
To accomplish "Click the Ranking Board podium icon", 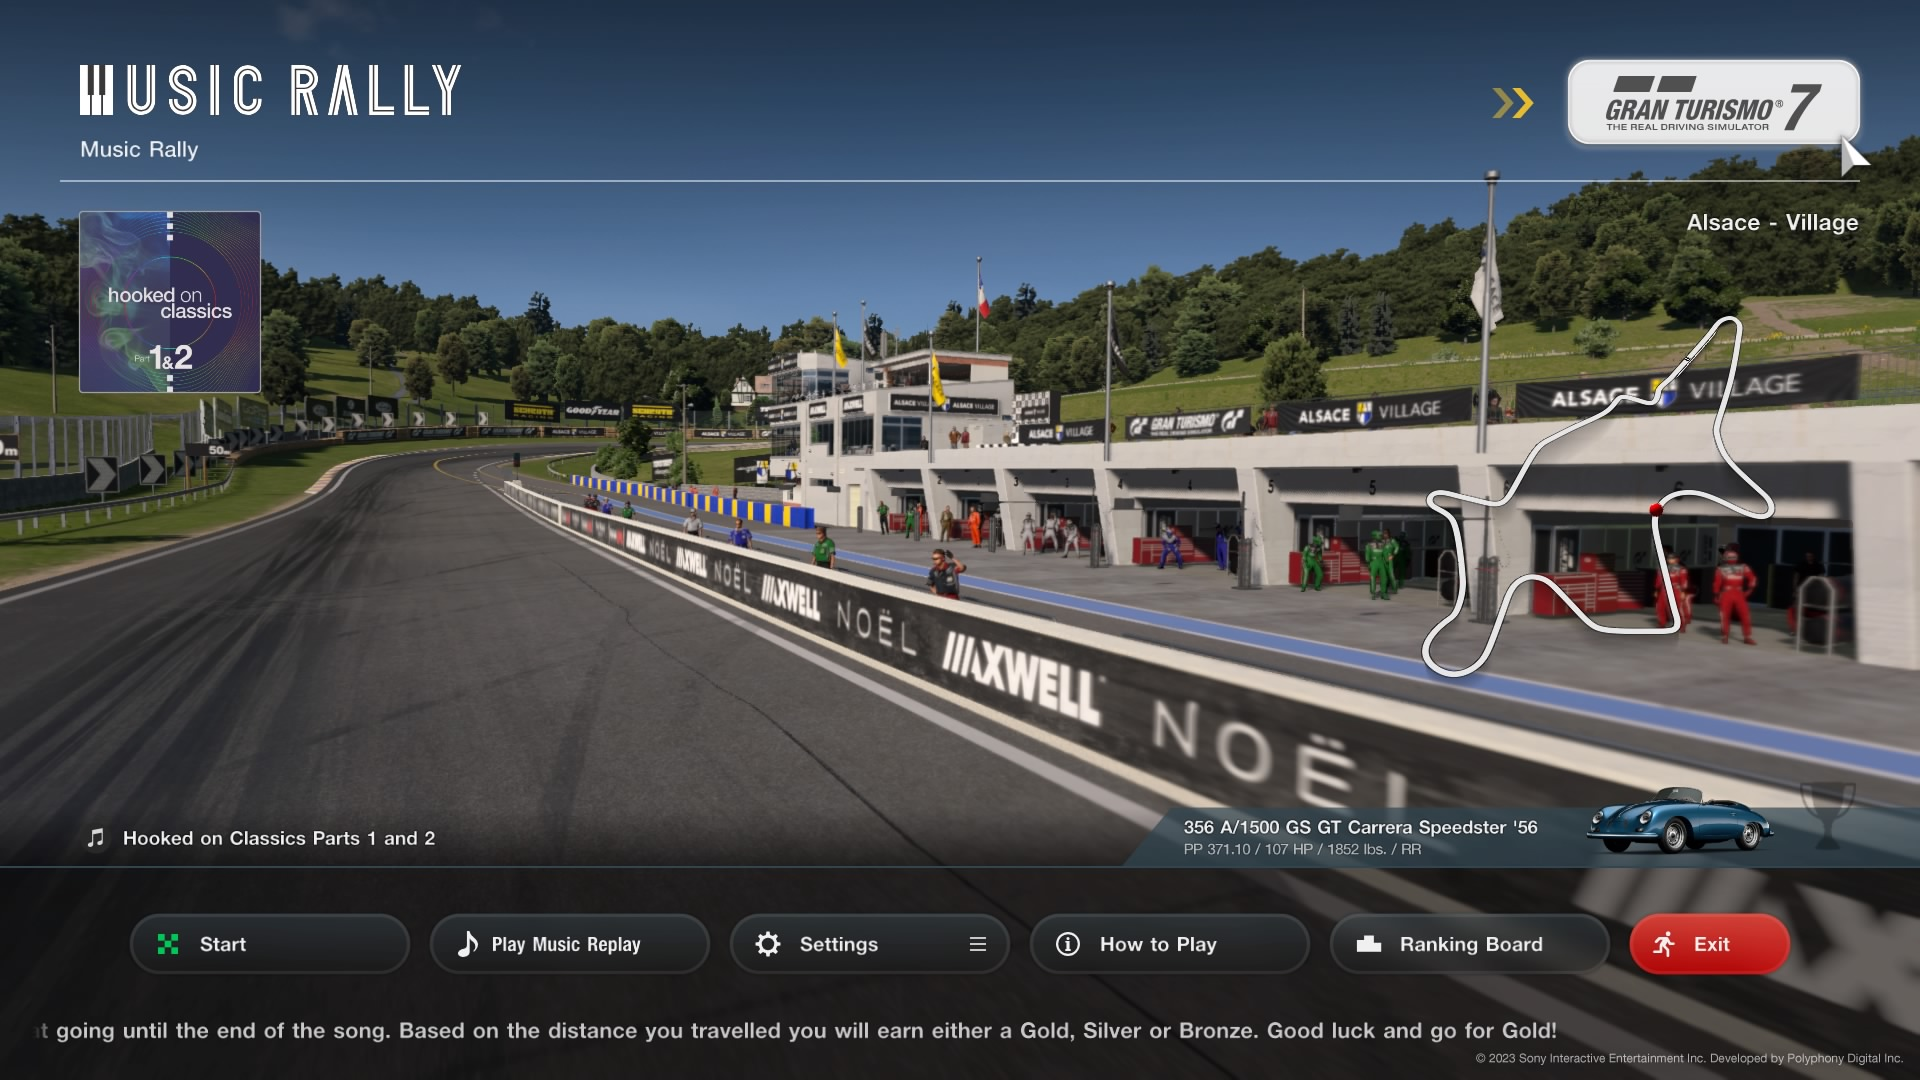I will click(x=1368, y=944).
